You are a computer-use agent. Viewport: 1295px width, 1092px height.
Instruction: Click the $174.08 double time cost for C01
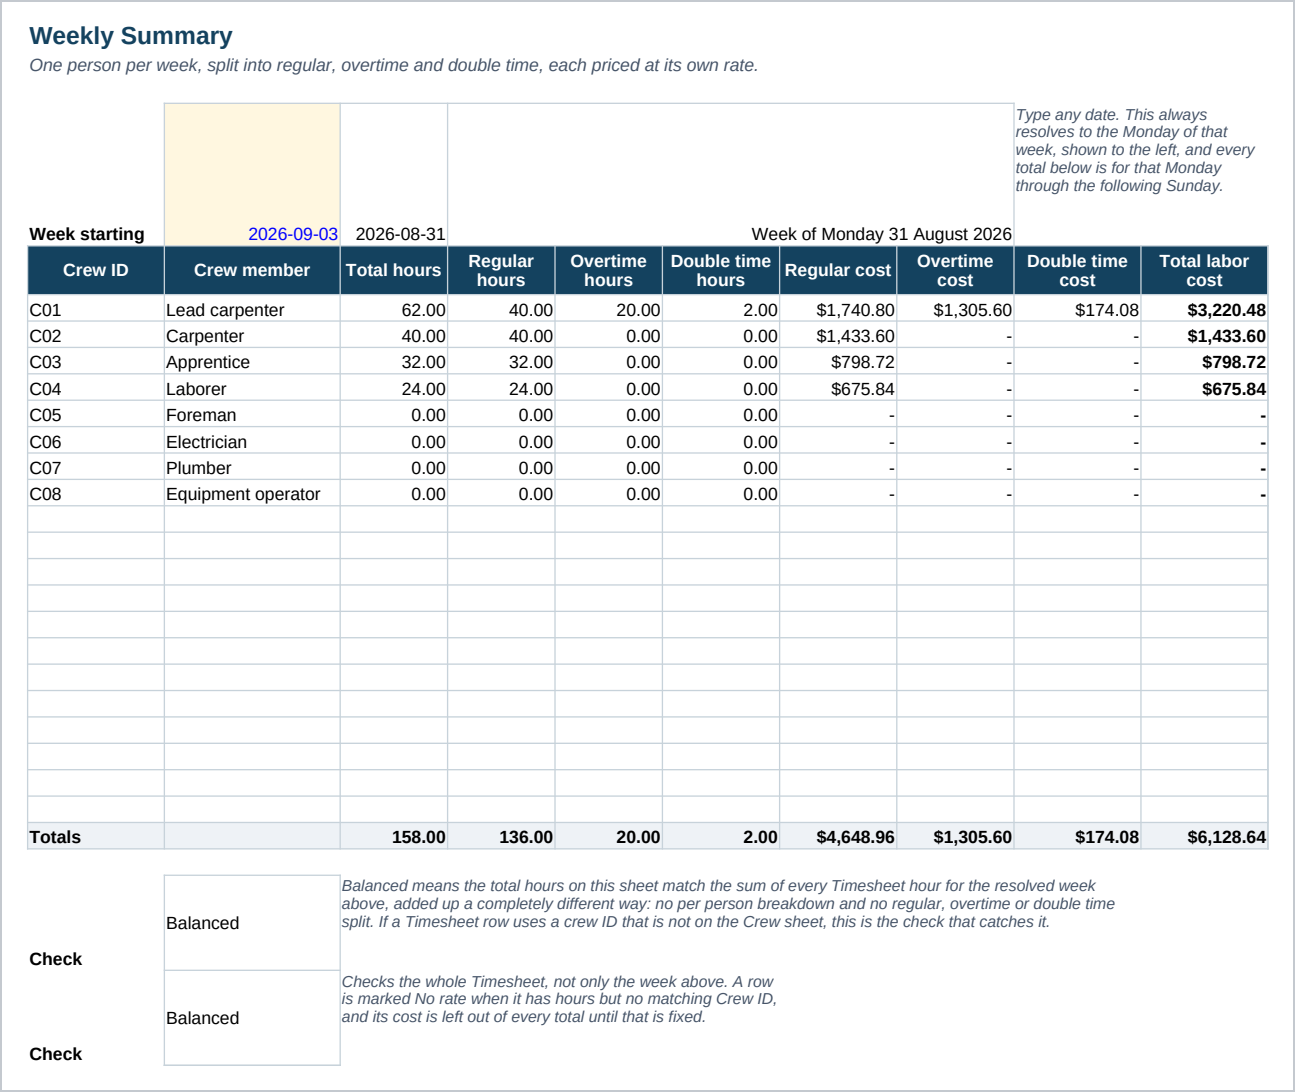coord(1077,310)
